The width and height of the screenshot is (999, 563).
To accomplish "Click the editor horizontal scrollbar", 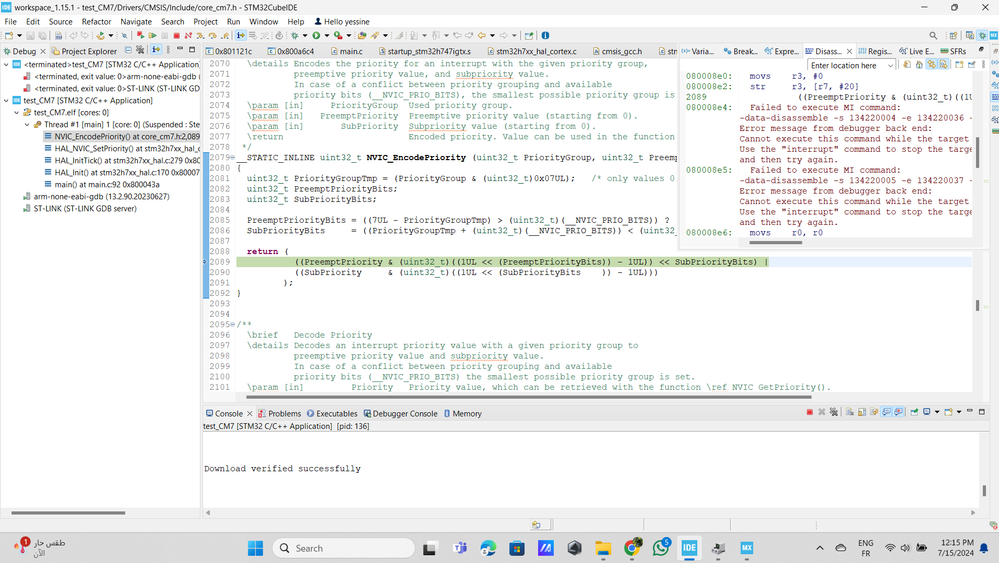I will 529,397.
